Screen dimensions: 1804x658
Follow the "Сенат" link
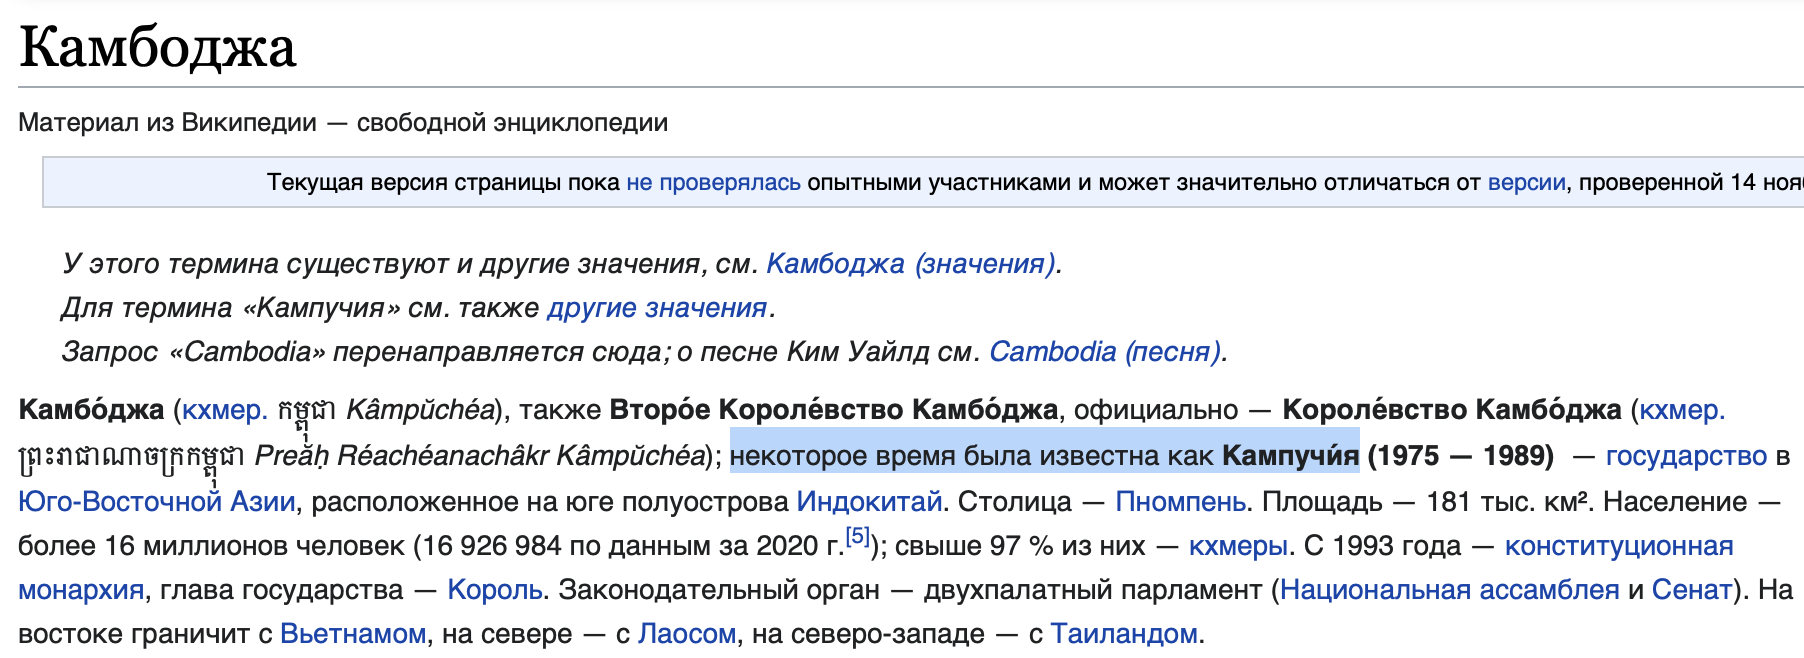pos(1691,590)
